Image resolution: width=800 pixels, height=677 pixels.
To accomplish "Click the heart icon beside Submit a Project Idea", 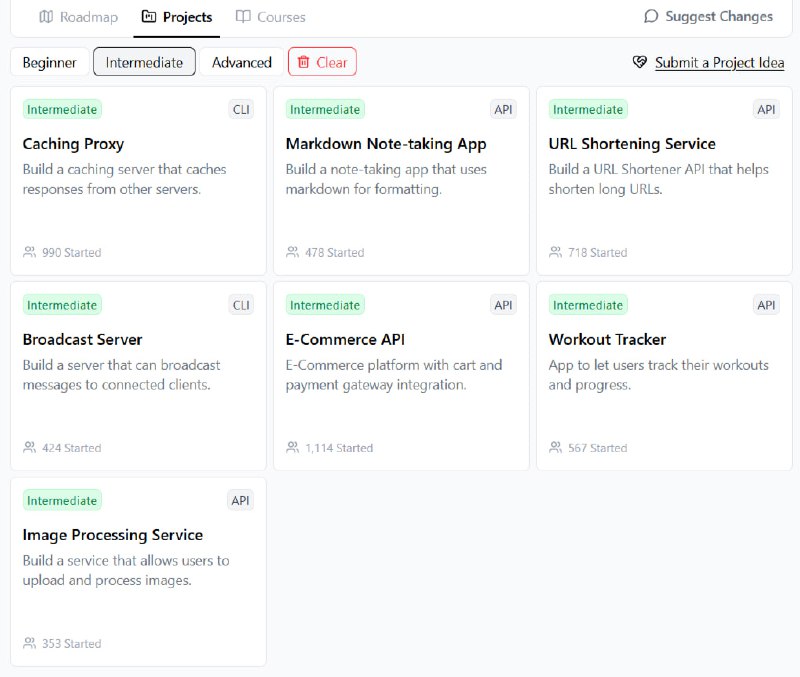I will (x=640, y=62).
